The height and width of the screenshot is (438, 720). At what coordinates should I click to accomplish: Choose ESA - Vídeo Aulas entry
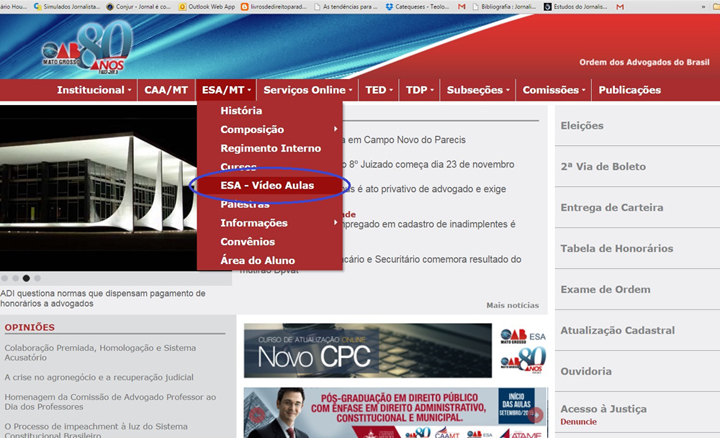point(270,185)
